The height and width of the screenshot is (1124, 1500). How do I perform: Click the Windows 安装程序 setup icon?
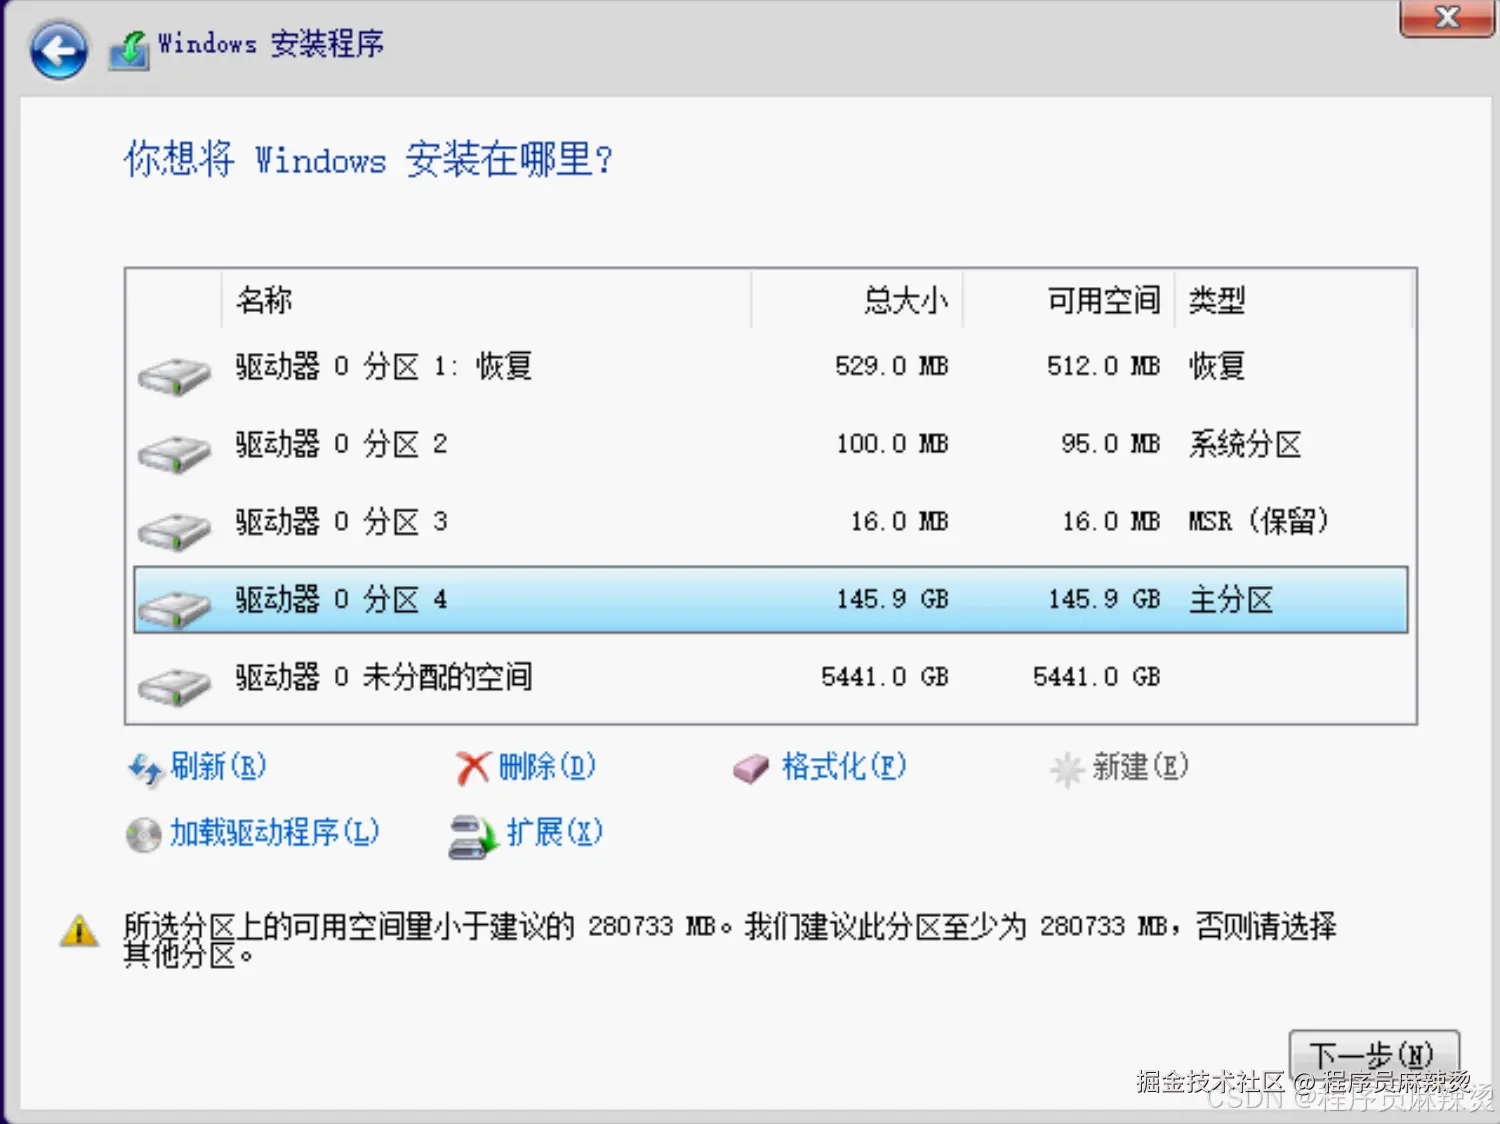tap(129, 49)
